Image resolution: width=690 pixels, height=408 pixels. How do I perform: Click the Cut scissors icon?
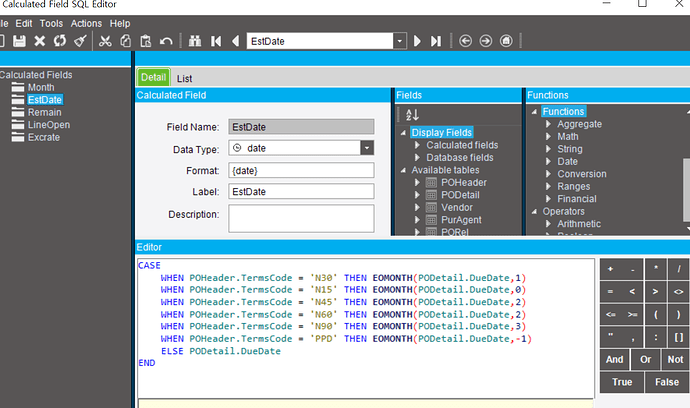pos(104,41)
